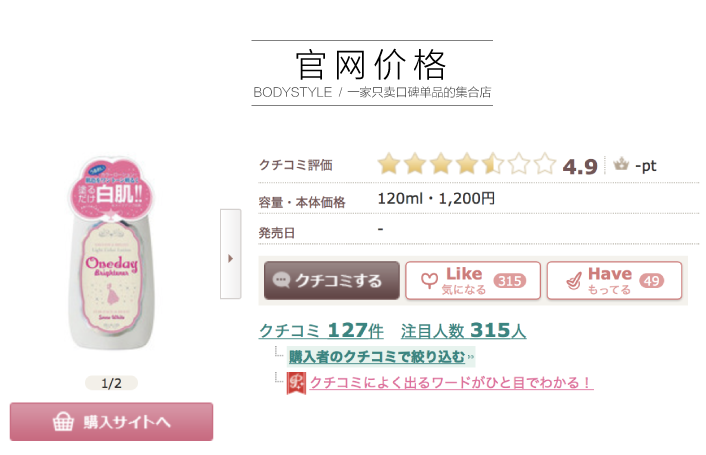The height and width of the screenshot is (455, 706).
Task: Click the heart icon in the Like button
Action: [428, 281]
